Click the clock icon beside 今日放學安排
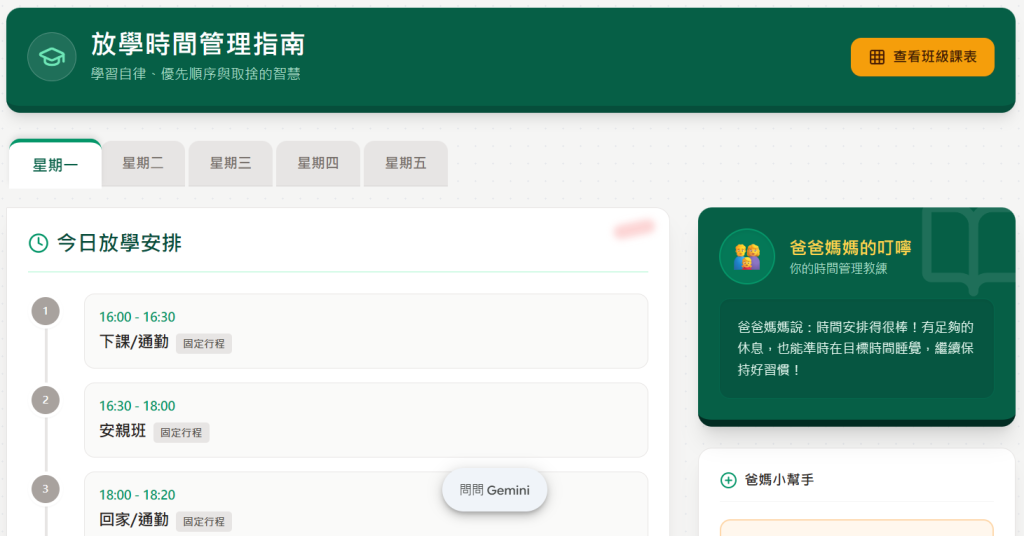 (39, 244)
